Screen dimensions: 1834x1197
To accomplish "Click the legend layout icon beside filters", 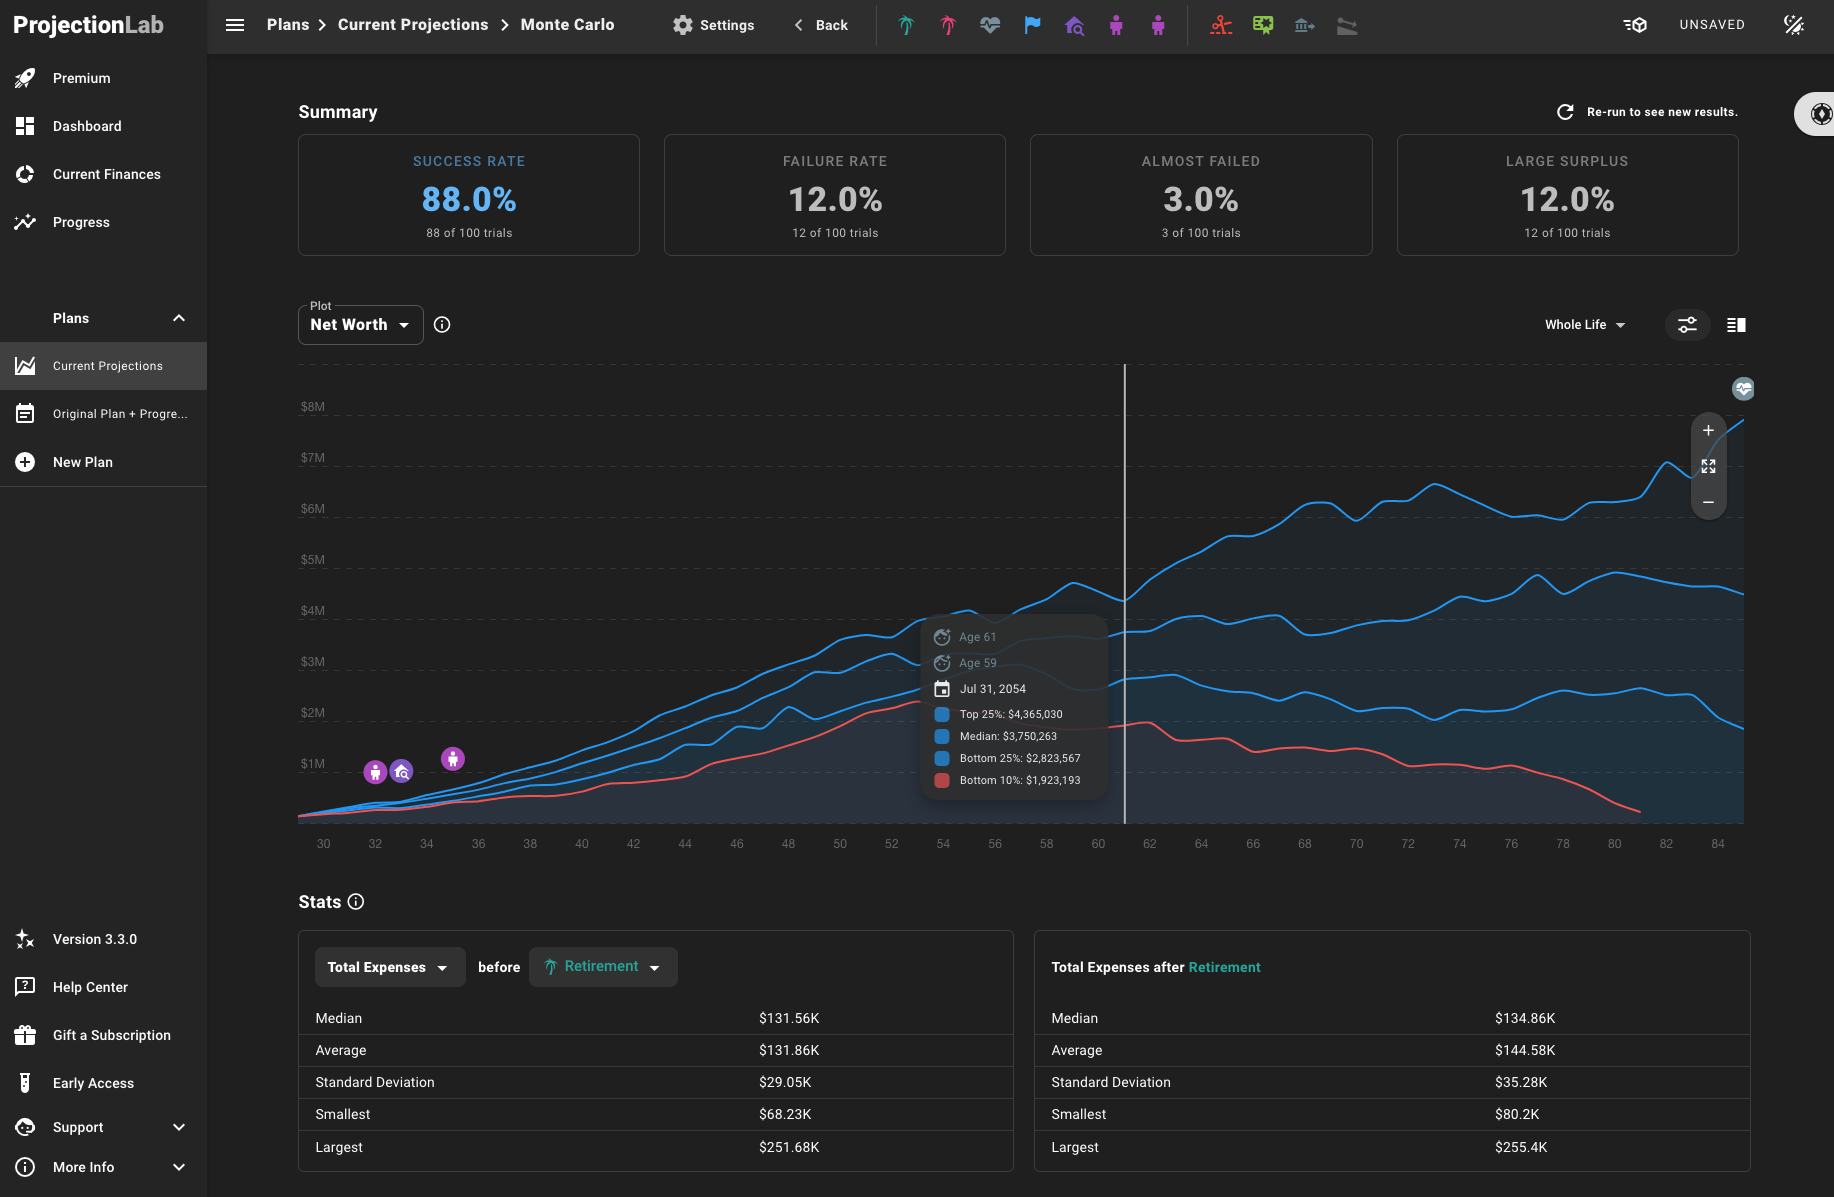I will click(1736, 325).
